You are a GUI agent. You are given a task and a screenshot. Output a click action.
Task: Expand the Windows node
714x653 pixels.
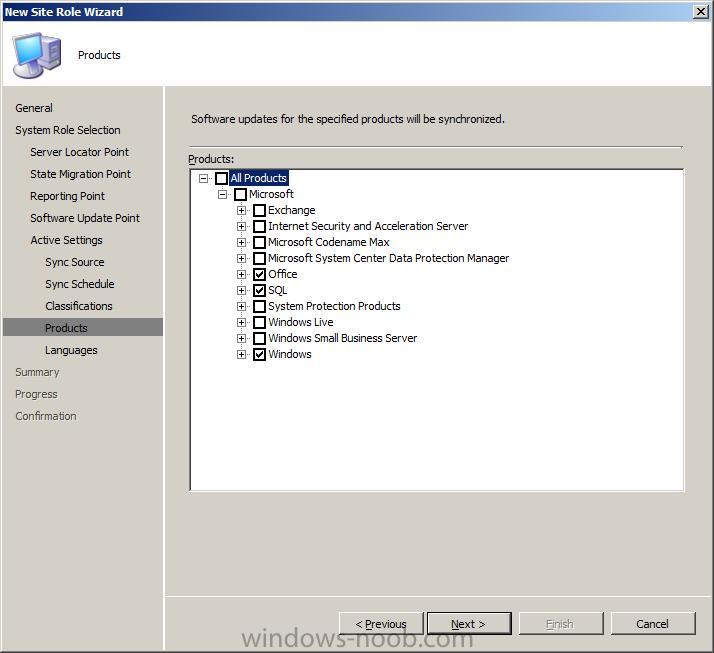[x=241, y=354]
